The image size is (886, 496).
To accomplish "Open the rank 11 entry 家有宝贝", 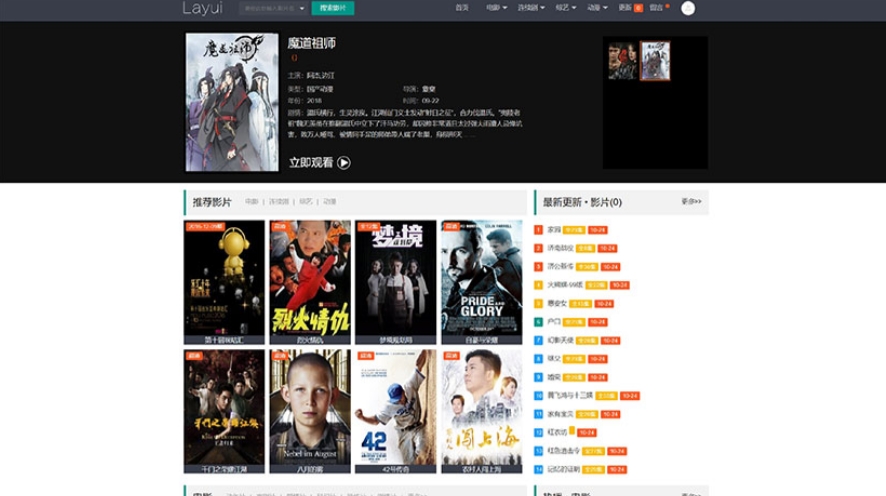I will click(561, 414).
